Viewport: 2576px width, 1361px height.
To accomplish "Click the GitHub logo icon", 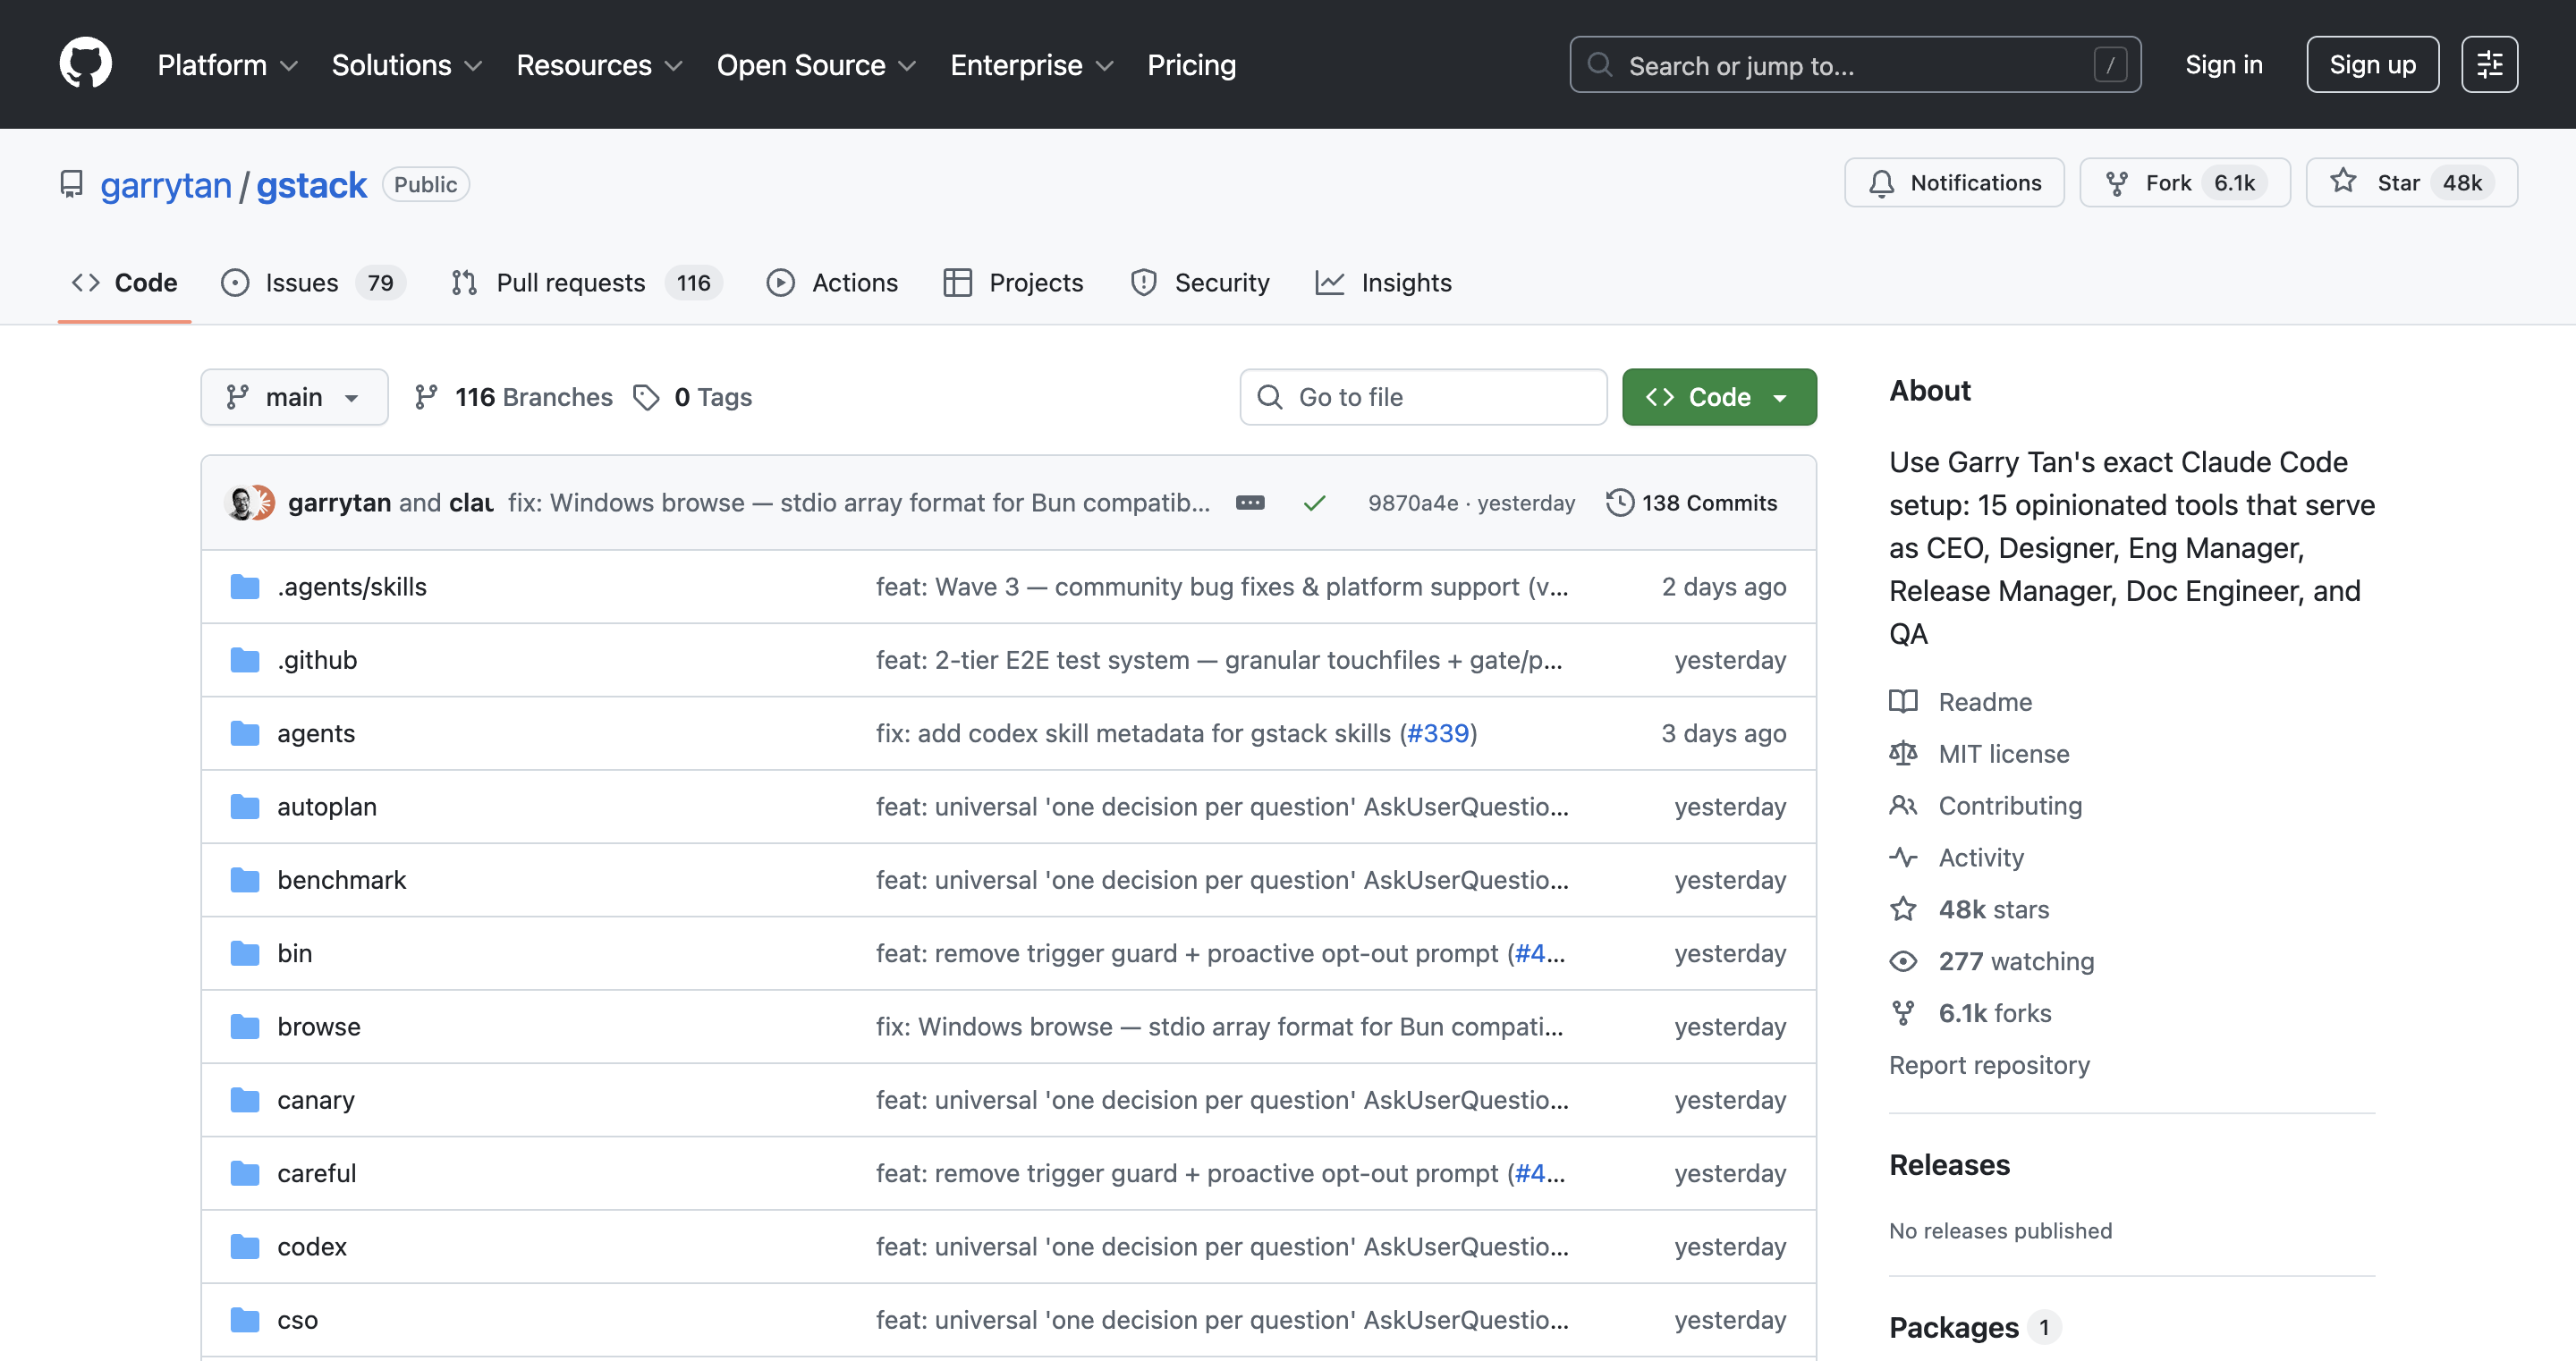I will tap(85, 64).
